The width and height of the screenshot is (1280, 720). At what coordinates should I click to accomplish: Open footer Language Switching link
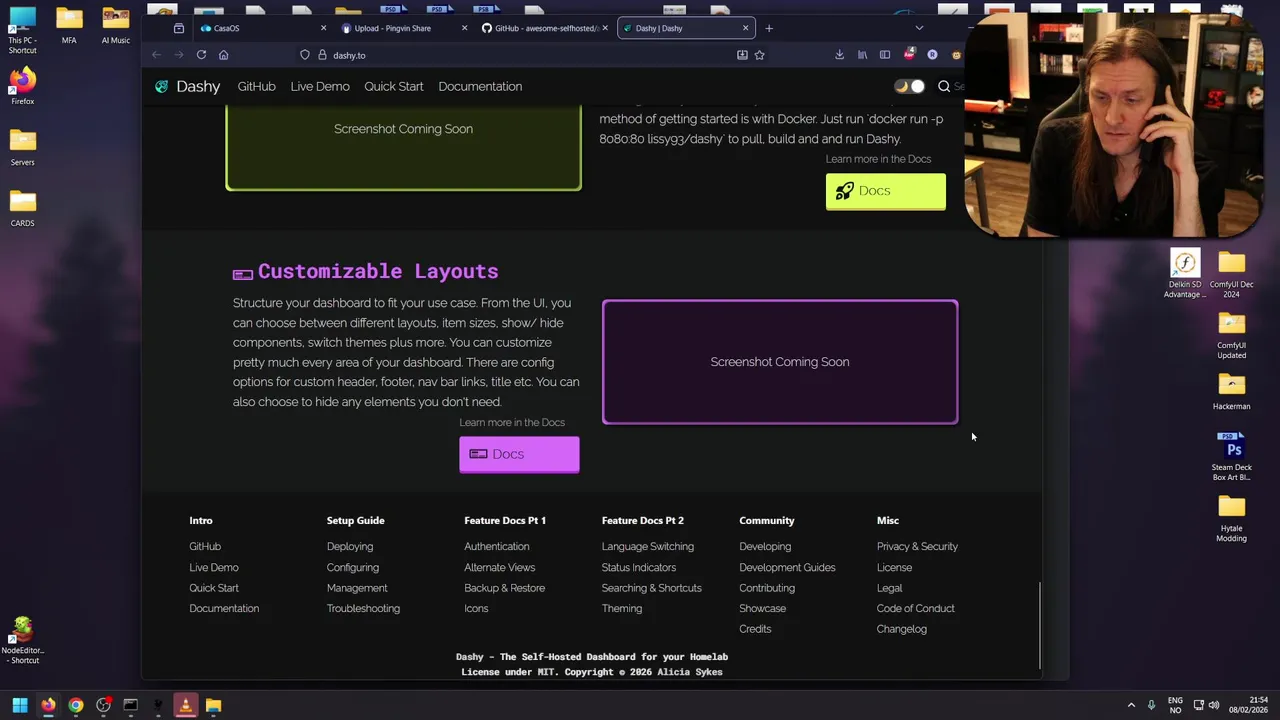click(648, 547)
